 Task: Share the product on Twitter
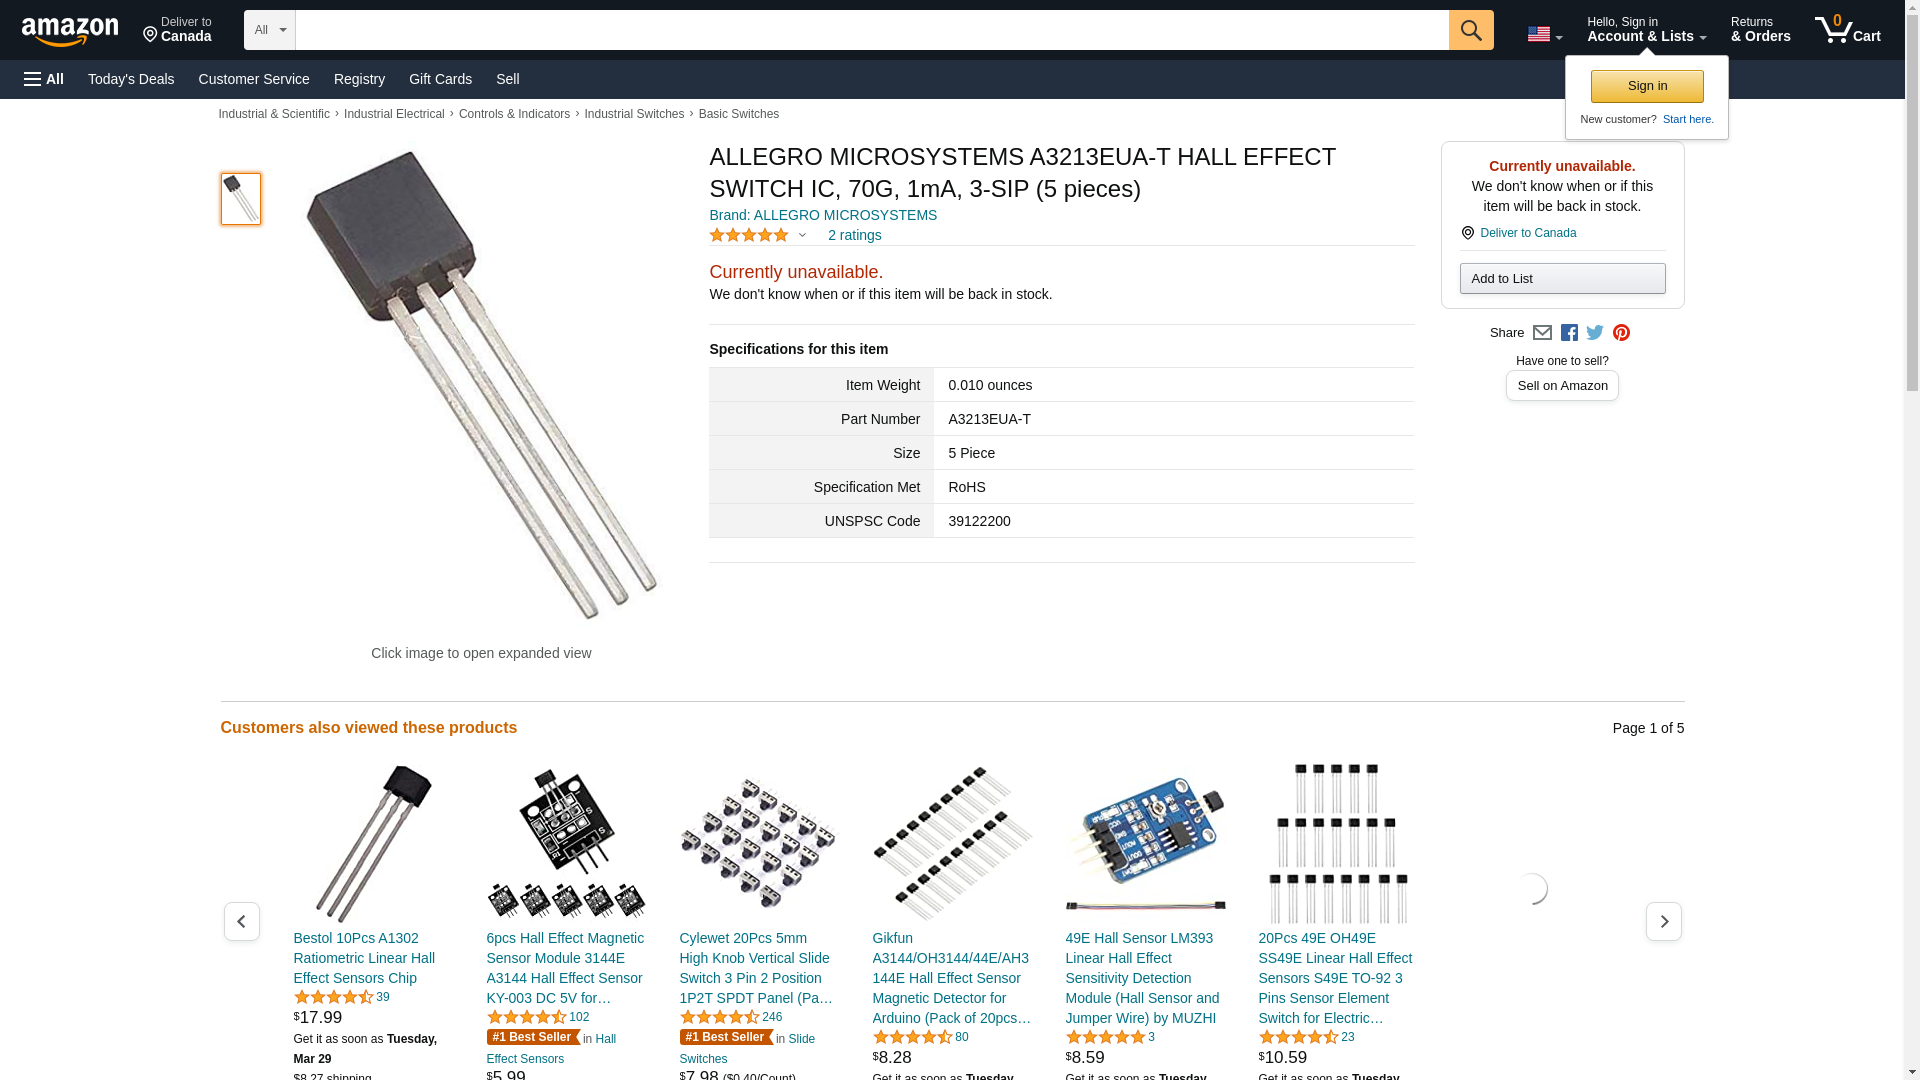click(1595, 333)
